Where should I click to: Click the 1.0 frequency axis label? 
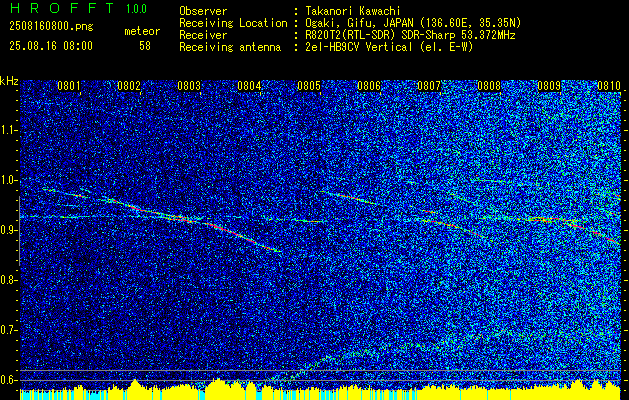8,180
